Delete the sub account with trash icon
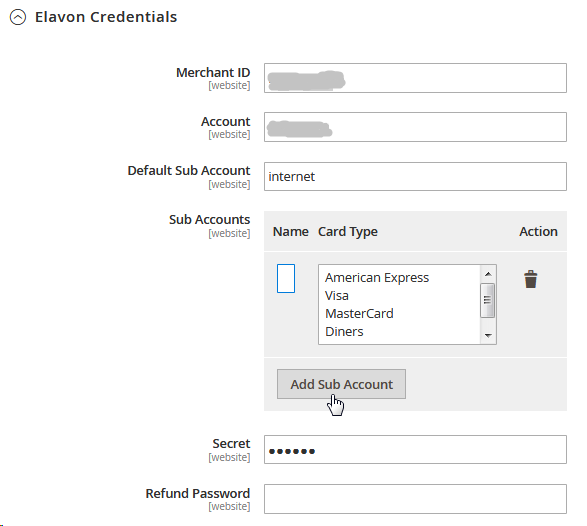 pos(530,279)
